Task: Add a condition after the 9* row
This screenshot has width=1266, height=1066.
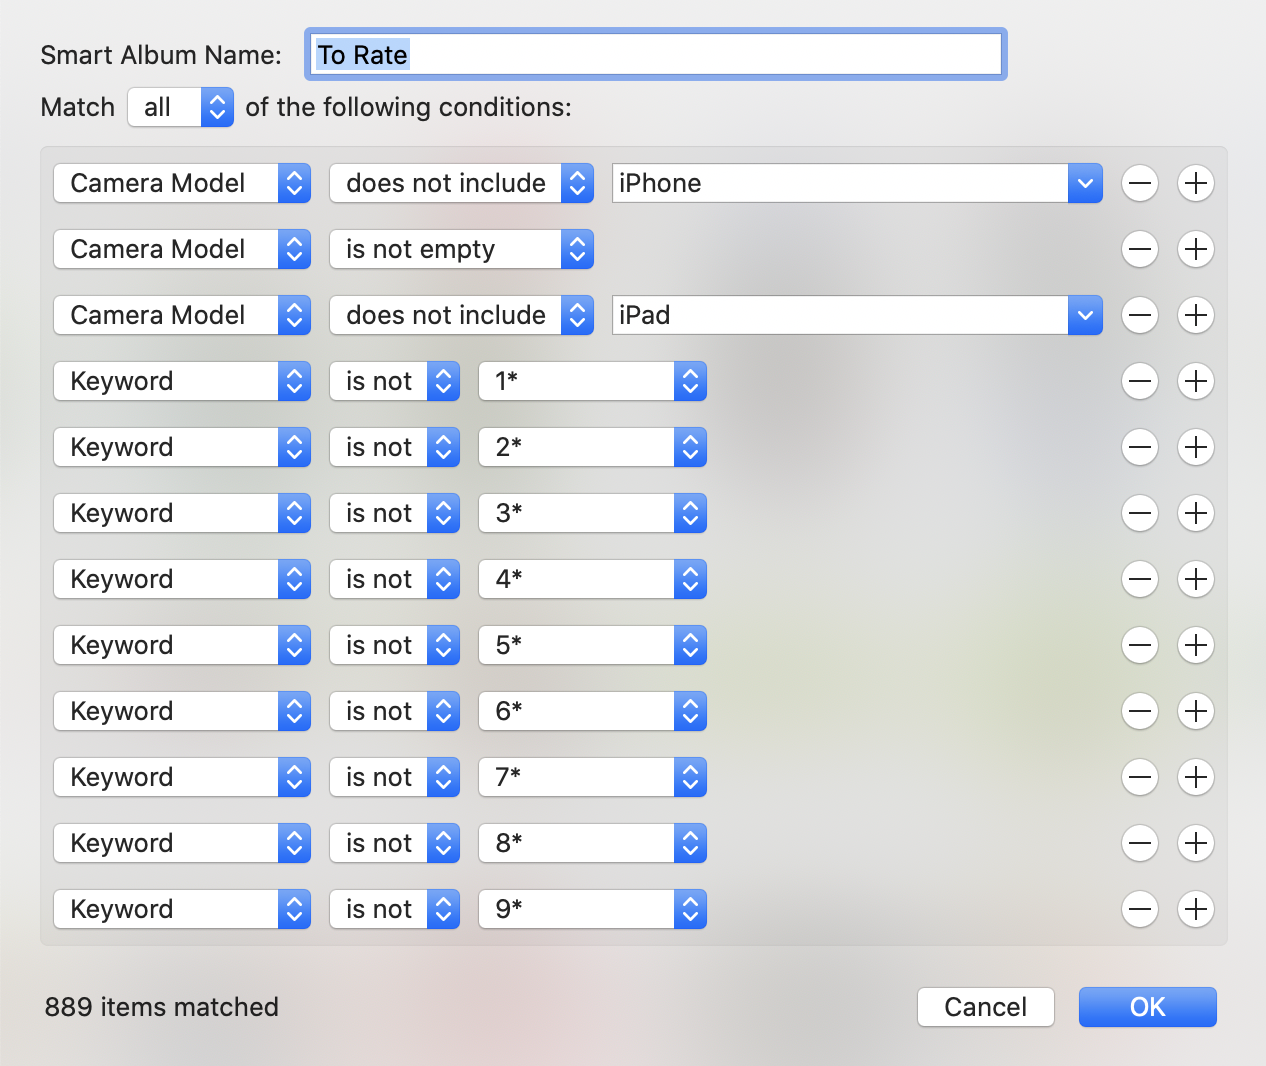Action: click(1196, 909)
